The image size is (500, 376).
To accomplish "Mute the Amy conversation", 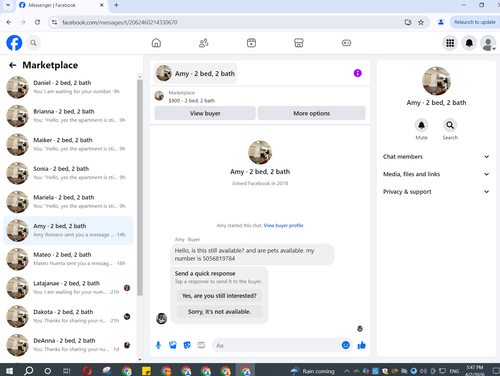I will point(421,129).
